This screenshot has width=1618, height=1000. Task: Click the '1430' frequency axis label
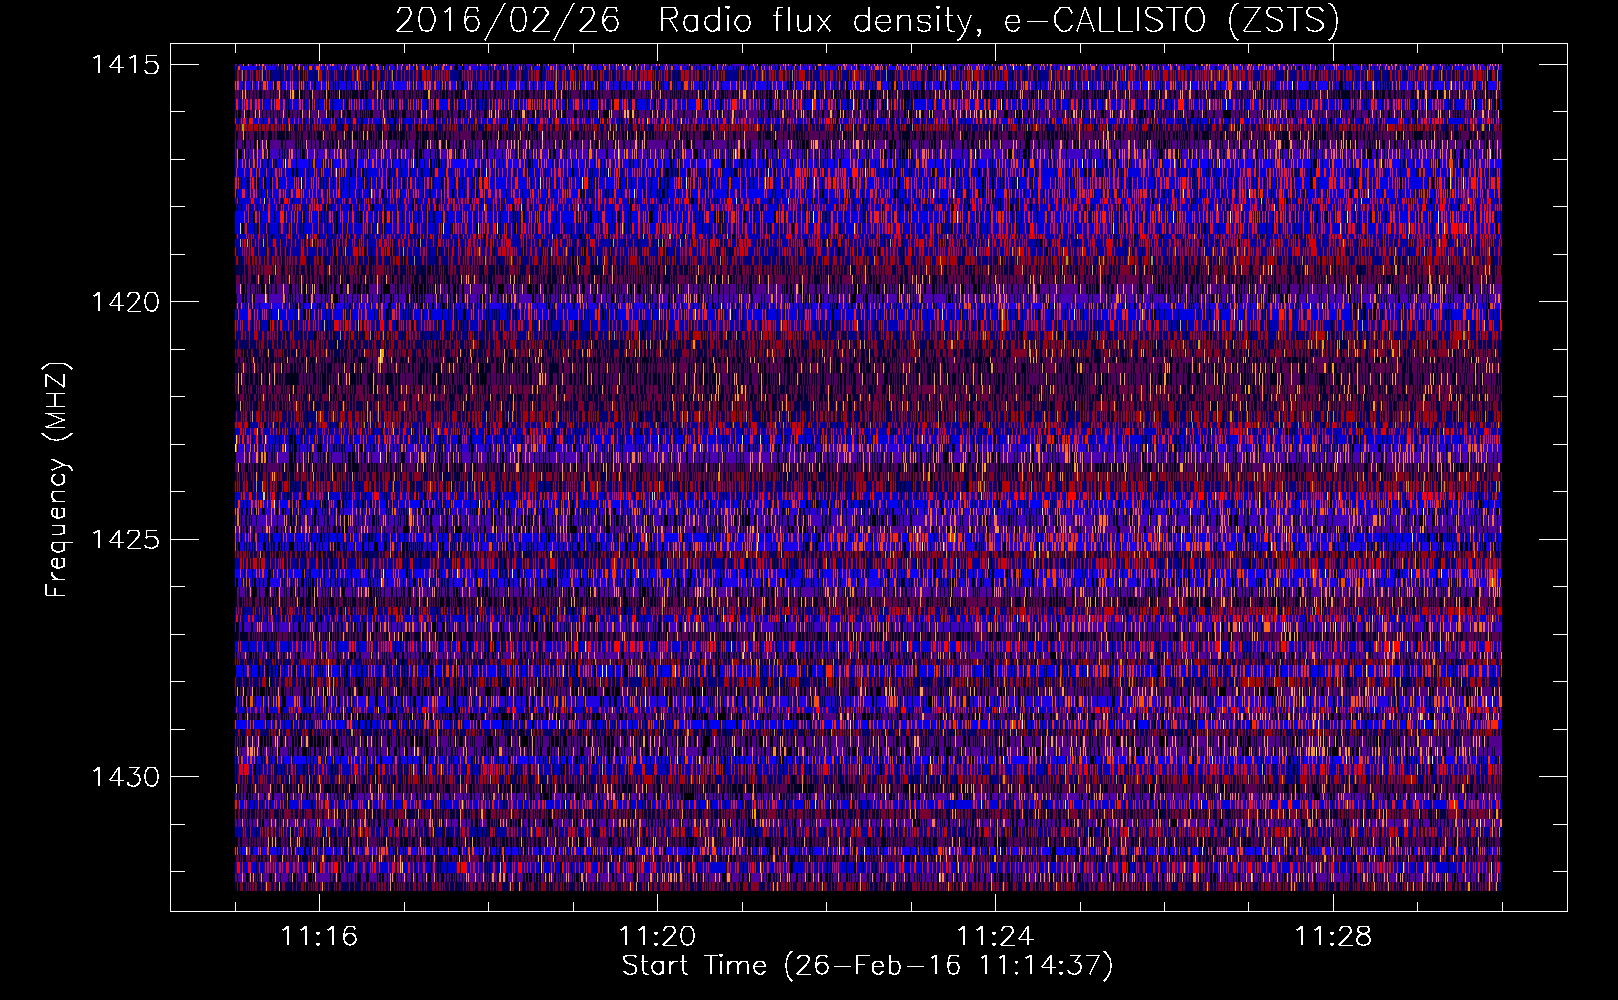[125, 777]
